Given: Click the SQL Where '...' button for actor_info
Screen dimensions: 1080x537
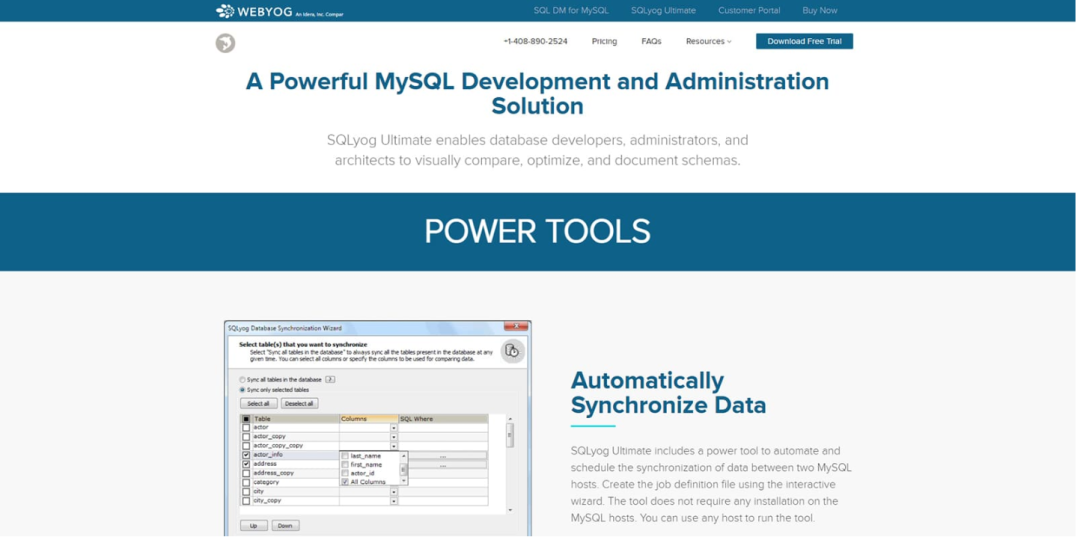Looking at the screenshot, I should click(x=448, y=455).
